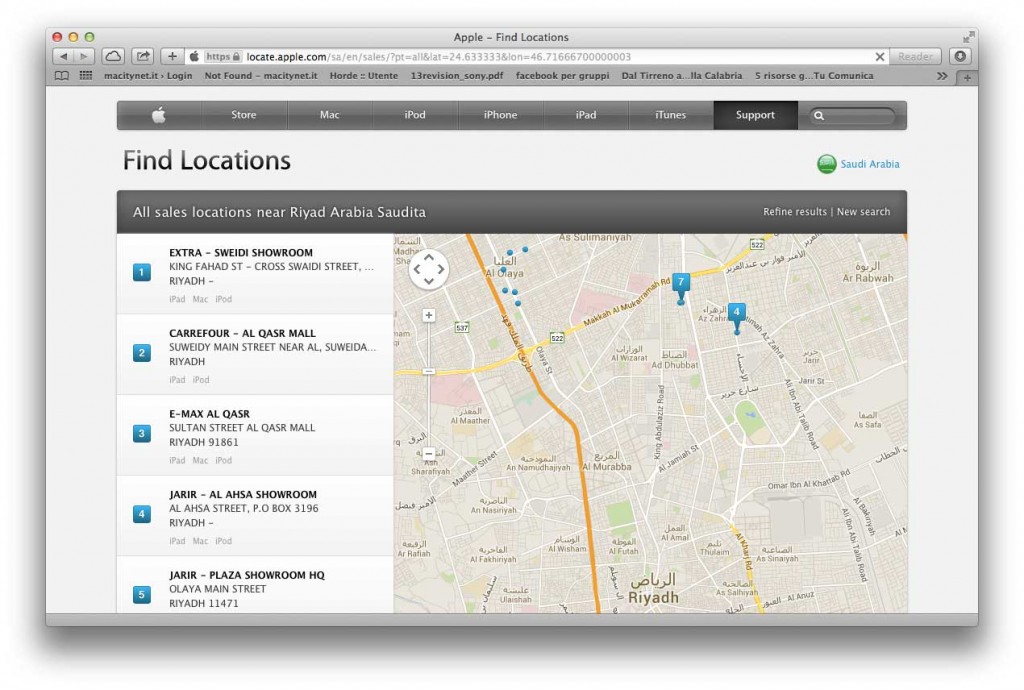Zoom in with the map's plus button

coord(428,315)
